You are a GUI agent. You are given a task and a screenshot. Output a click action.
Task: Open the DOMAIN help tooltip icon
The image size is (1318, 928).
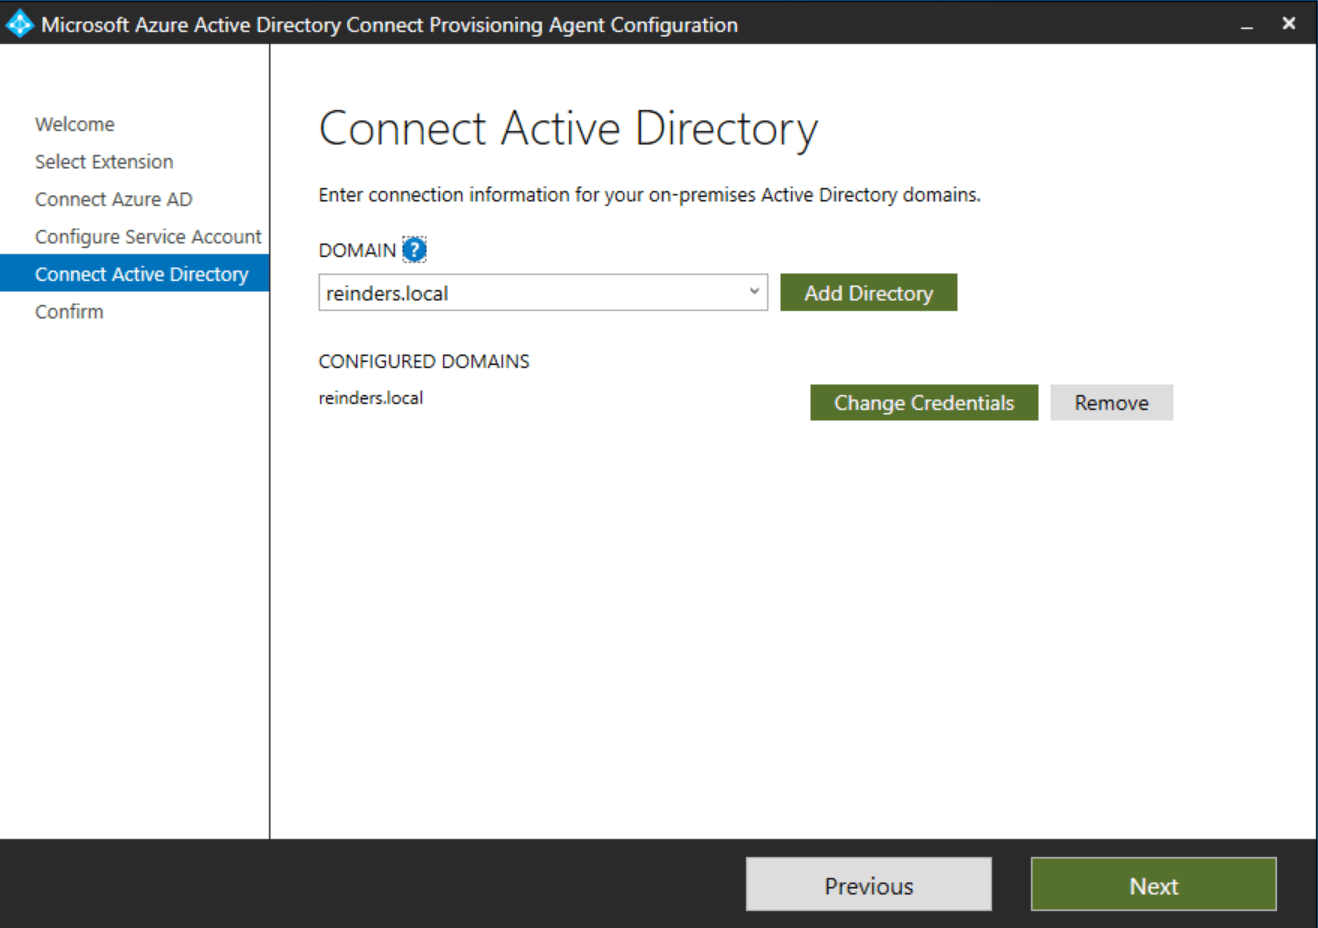pyautogui.click(x=414, y=248)
